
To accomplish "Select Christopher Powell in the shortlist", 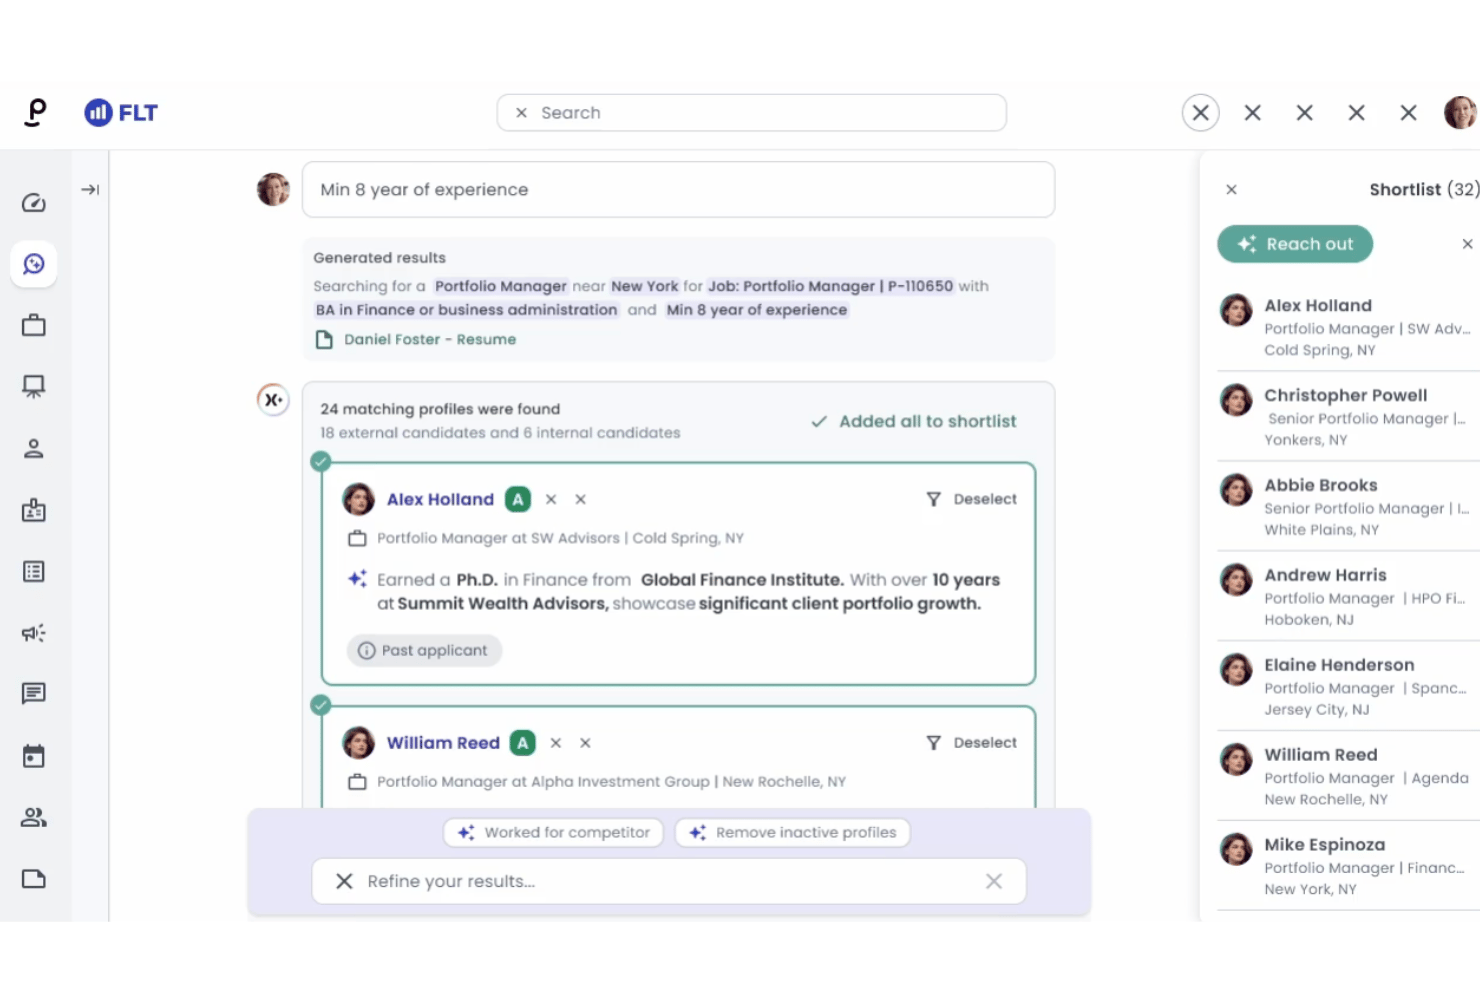I will tap(1348, 416).
